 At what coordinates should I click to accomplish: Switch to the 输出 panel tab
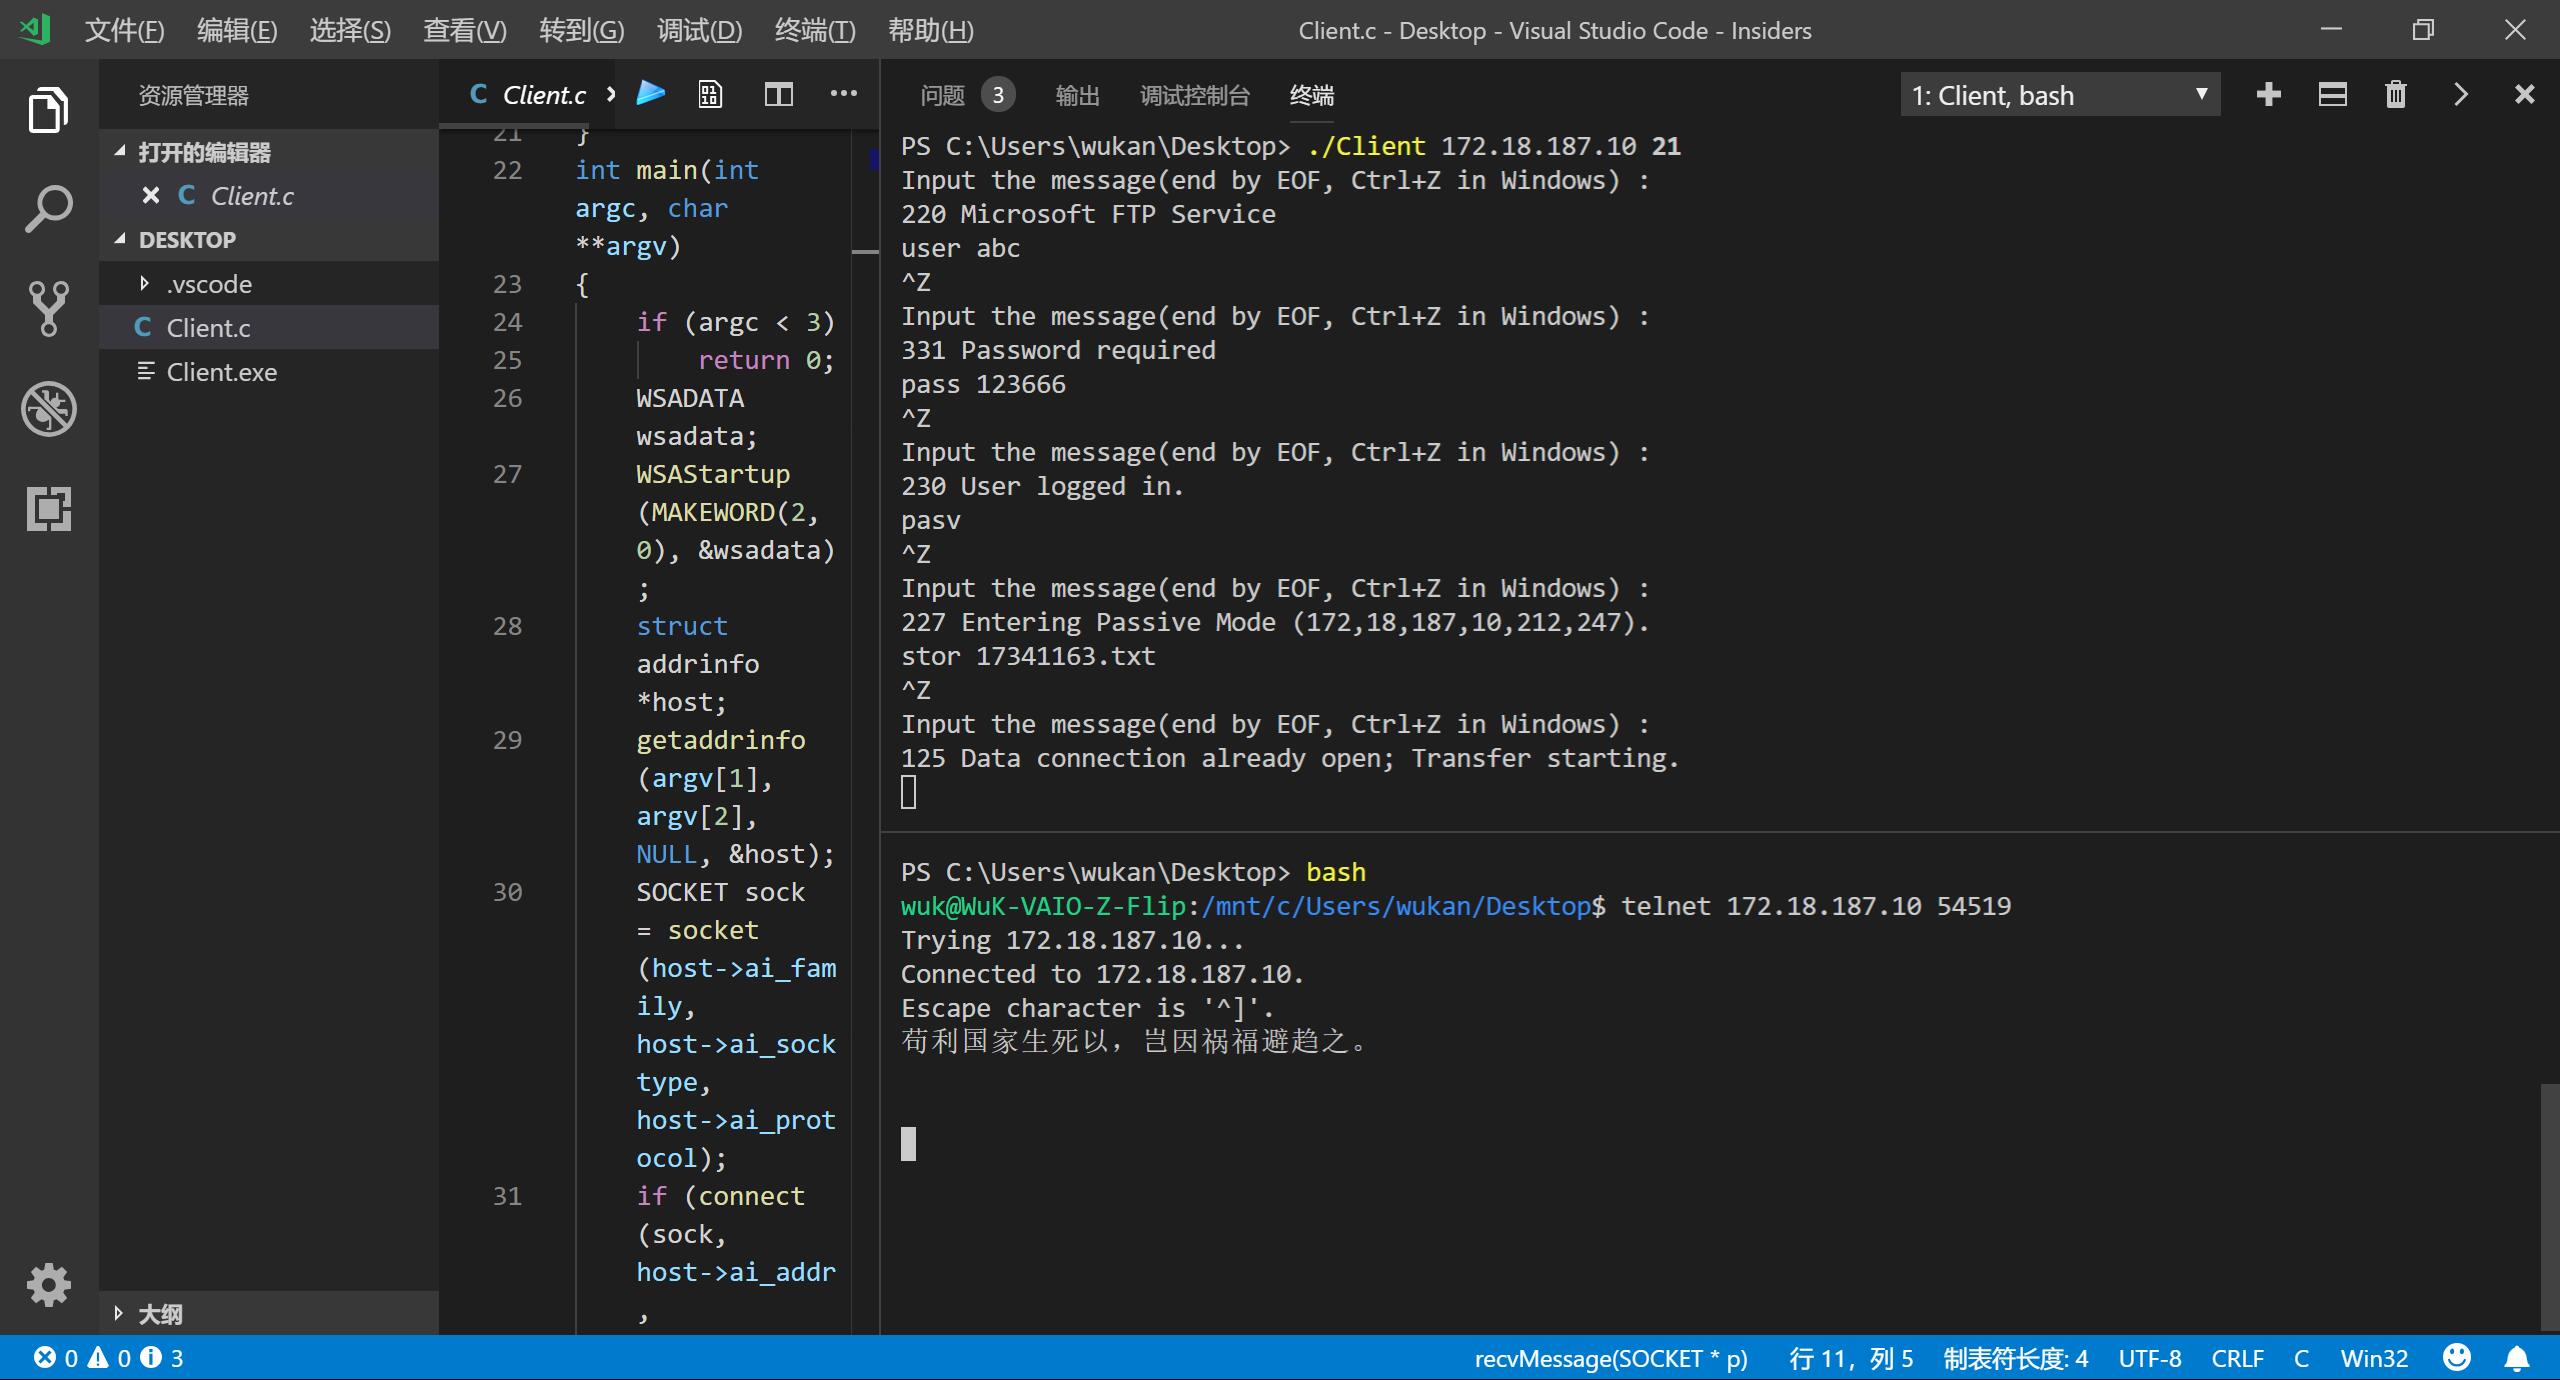[1077, 95]
